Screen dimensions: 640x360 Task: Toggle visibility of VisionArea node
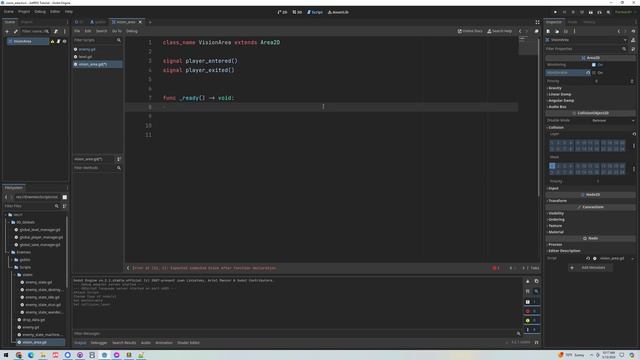click(64, 41)
